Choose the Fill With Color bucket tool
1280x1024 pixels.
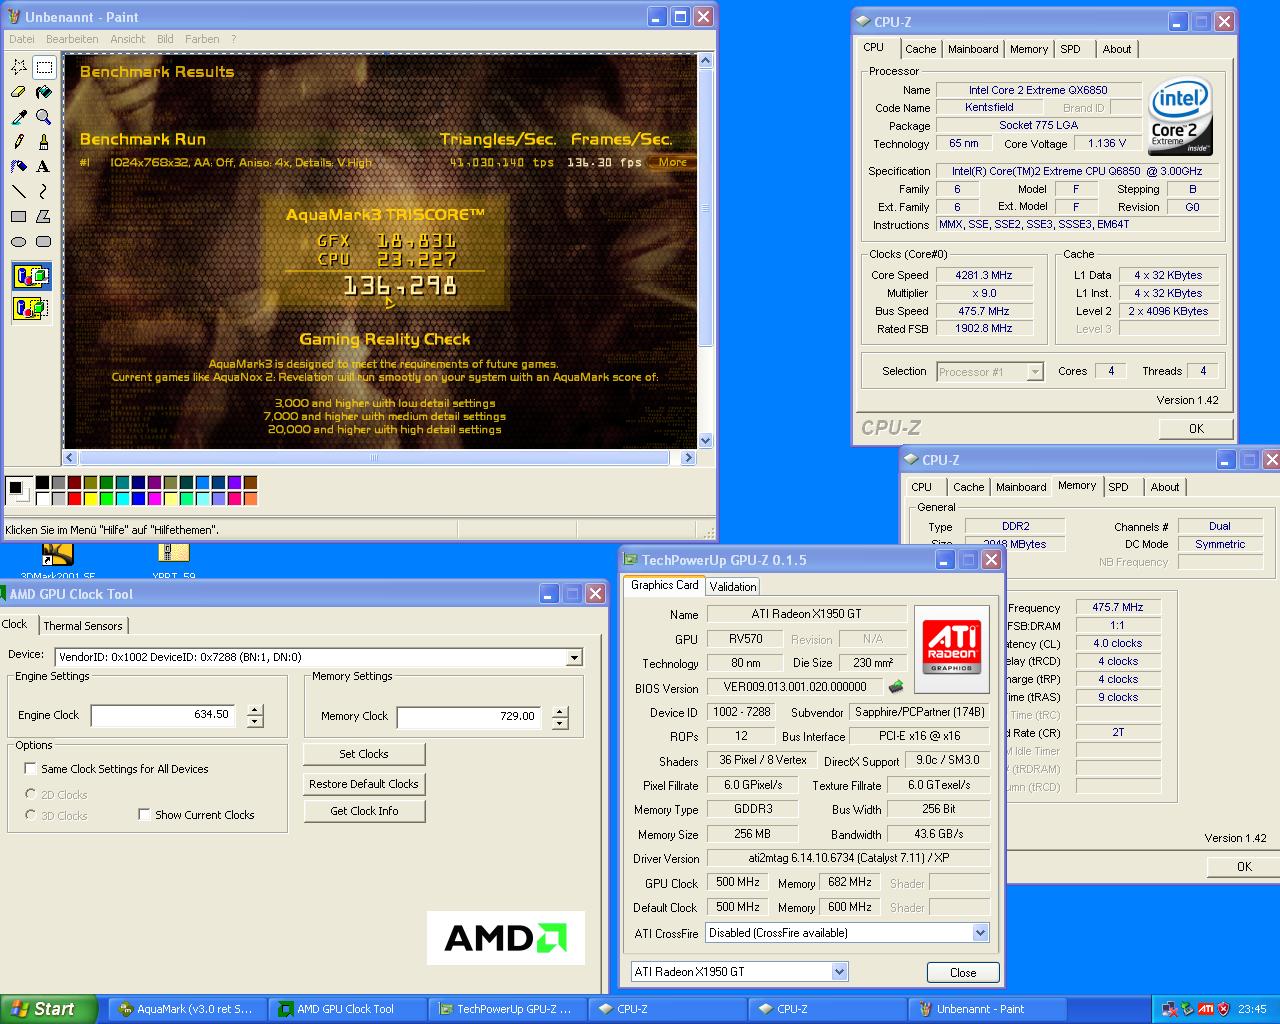[44, 92]
